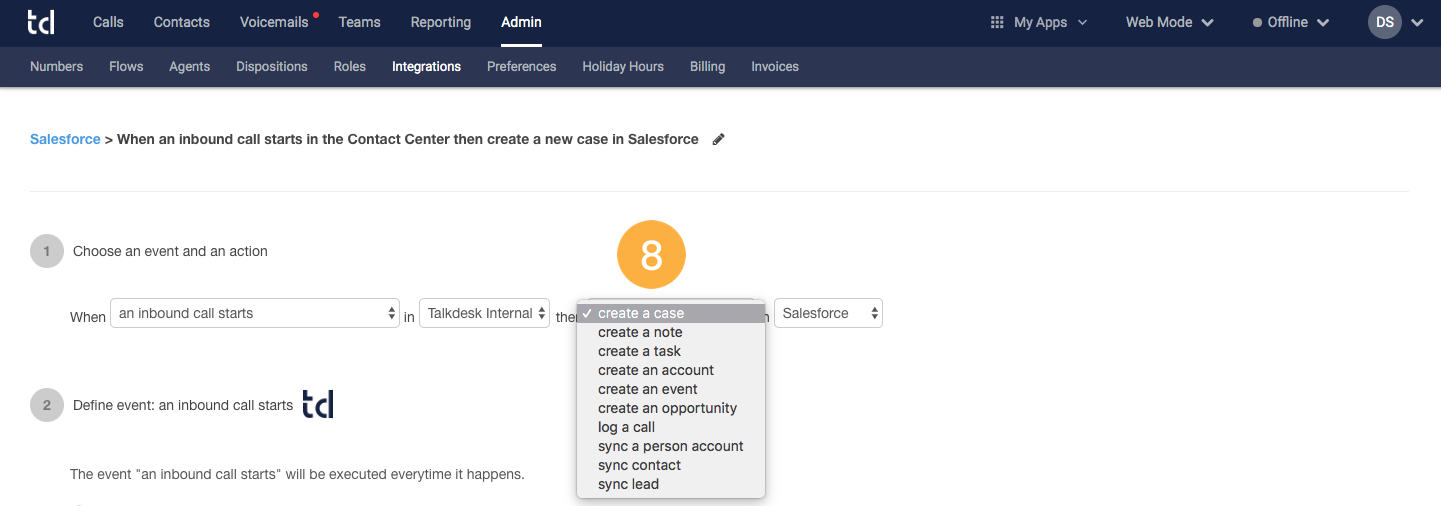Open the Voicemails tab

click(274, 22)
